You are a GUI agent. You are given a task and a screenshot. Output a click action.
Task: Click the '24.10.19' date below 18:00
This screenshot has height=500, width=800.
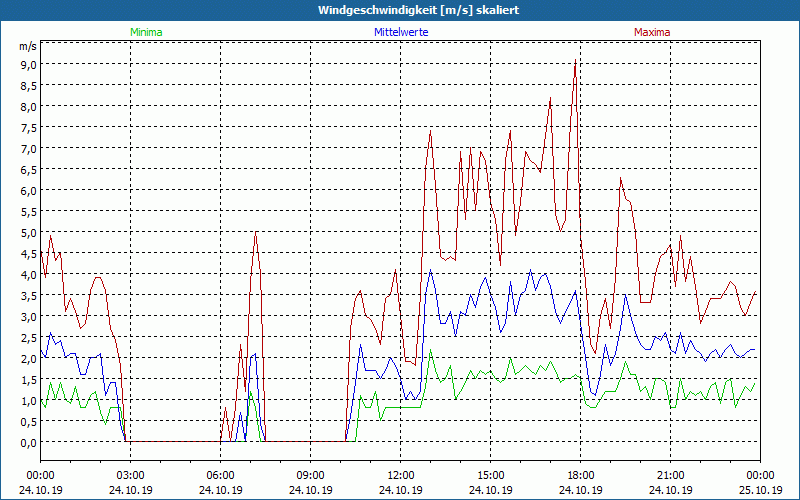click(x=581, y=490)
